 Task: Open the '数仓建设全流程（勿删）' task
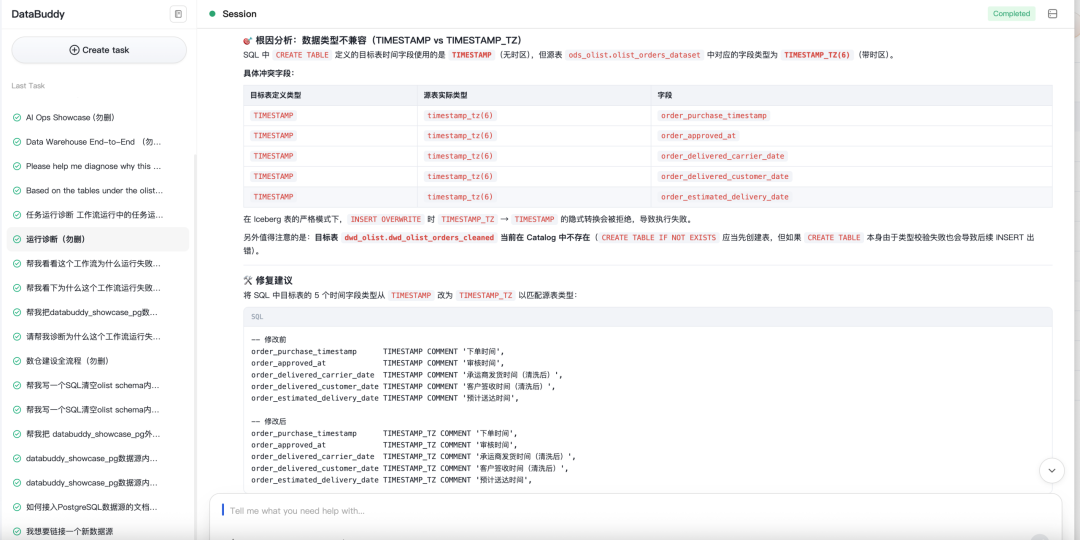pyautogui.click(x=98, y=361)
